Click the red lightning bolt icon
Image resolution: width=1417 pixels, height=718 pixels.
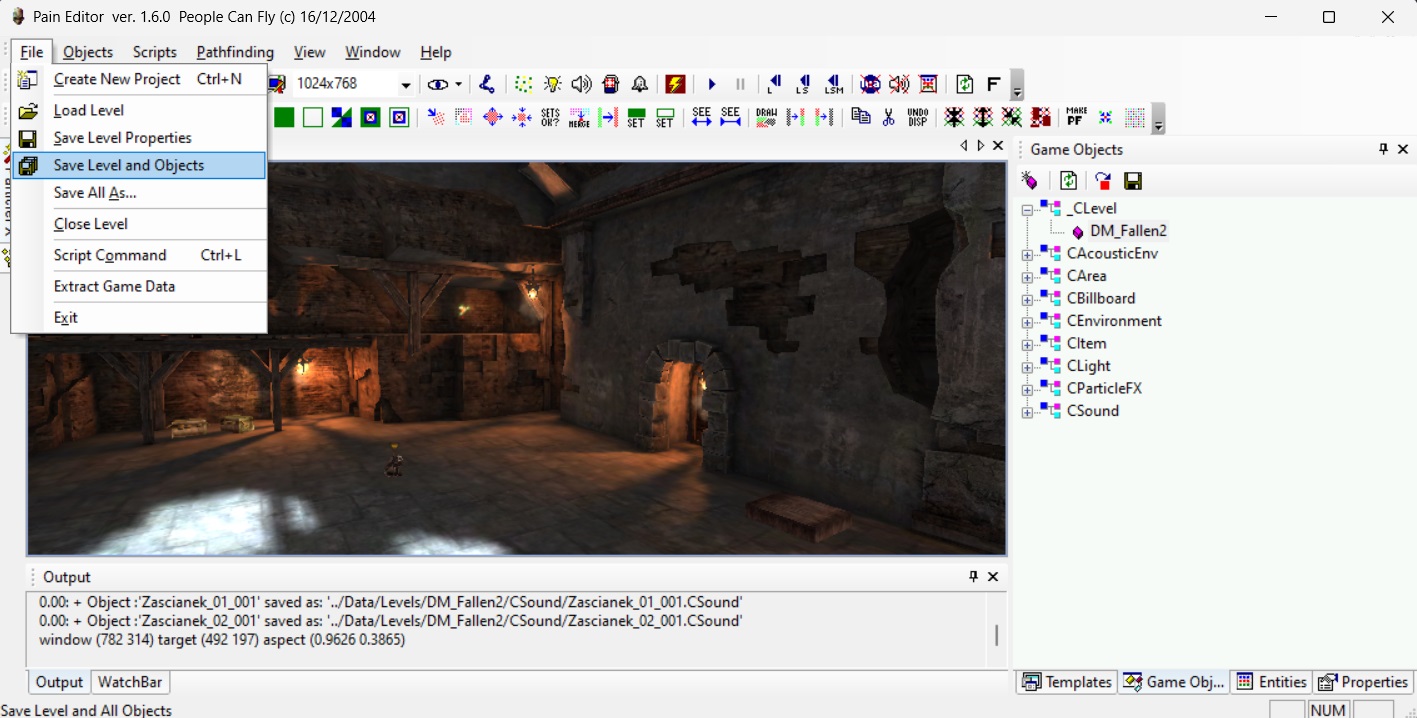(x=675, y=84)
